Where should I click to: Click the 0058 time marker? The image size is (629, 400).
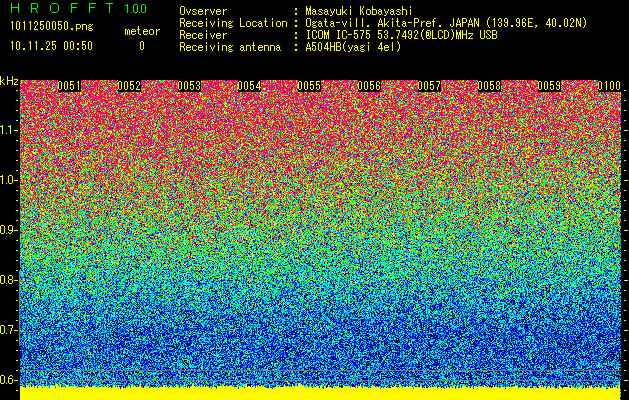click(x=489, y=86)
